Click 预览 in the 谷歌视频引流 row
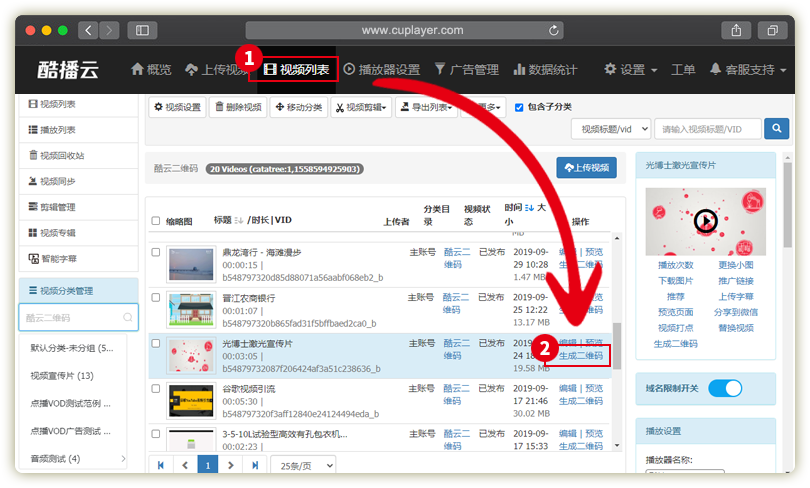The height and width of the screenshot is (488, 810). [x=594, y=388]
